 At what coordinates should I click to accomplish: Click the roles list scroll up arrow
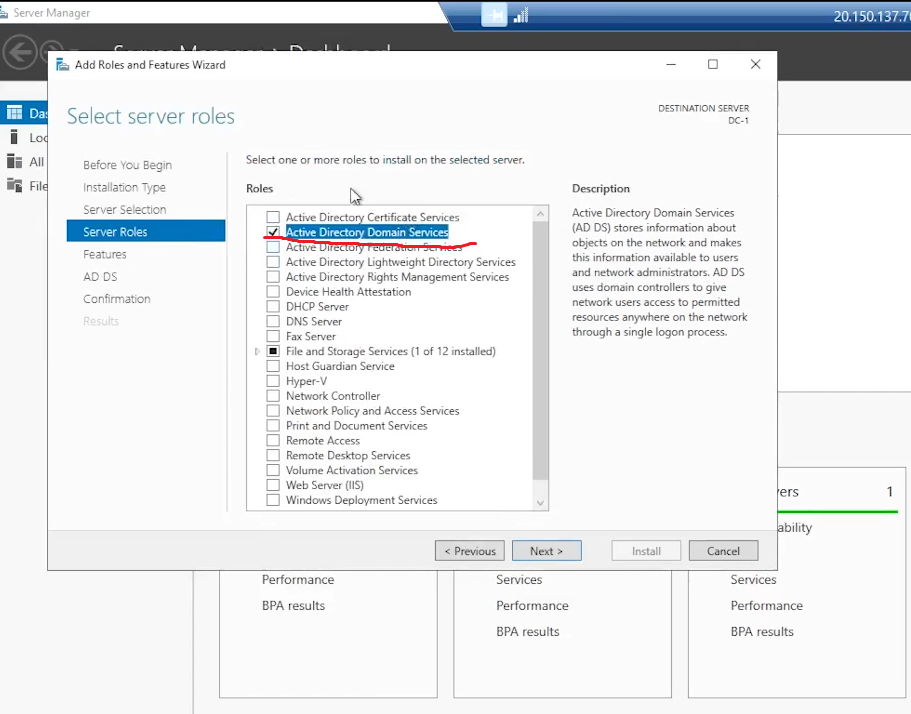pyautogui.click(x=540, y=214)
